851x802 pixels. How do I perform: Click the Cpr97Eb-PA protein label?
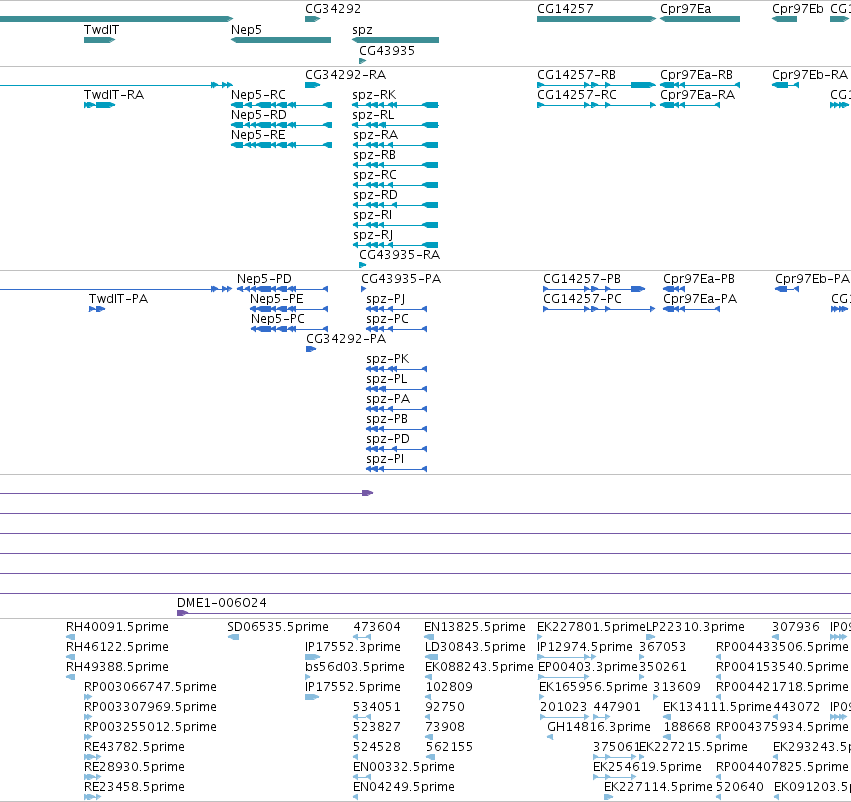coord(812,279)
